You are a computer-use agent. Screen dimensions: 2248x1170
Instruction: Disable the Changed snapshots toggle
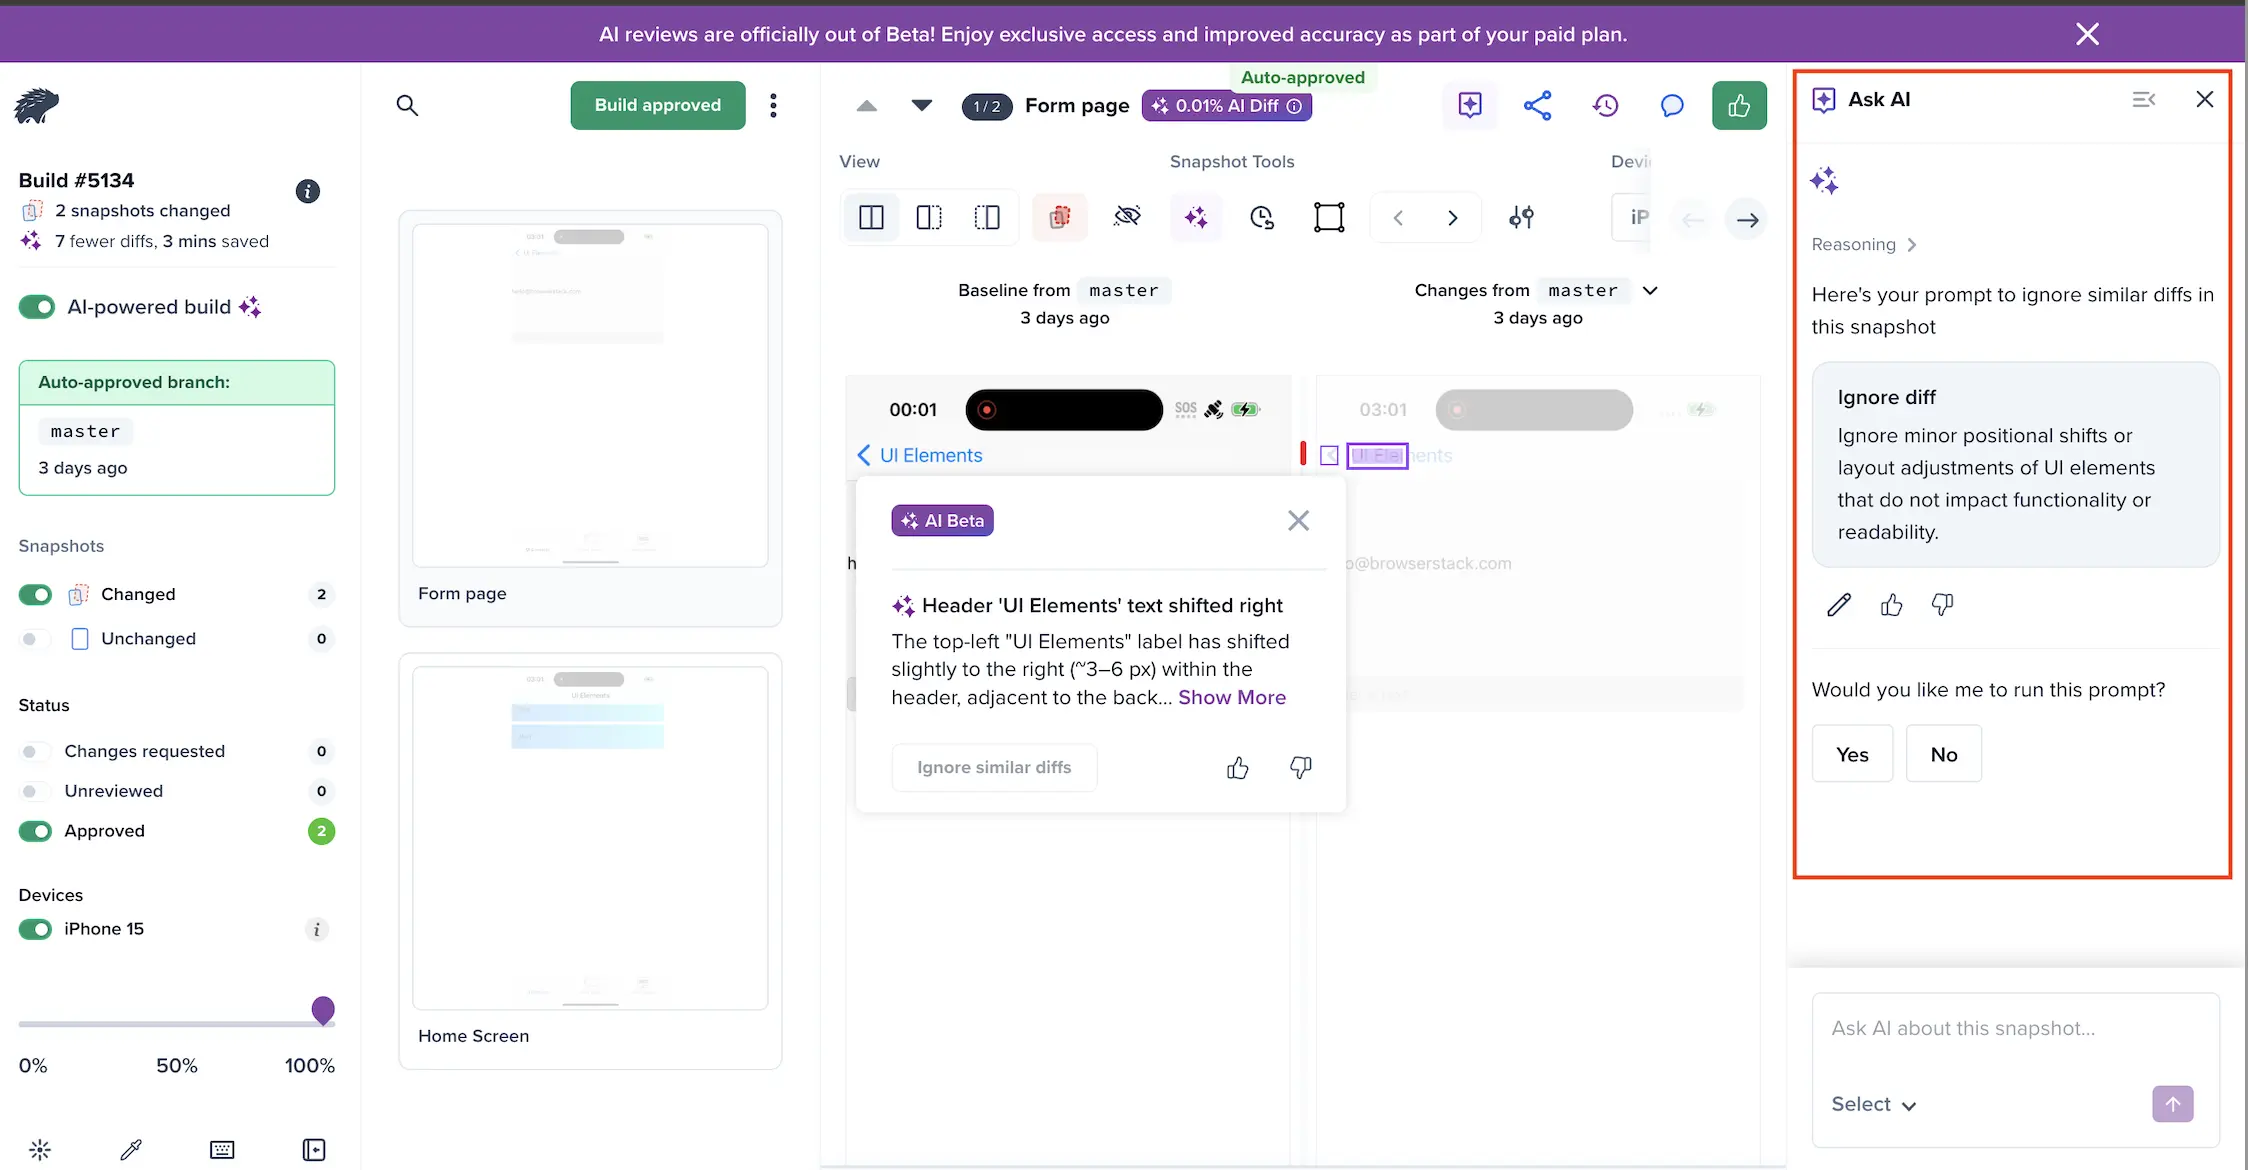pyautogui.click(x=35, y=594)
